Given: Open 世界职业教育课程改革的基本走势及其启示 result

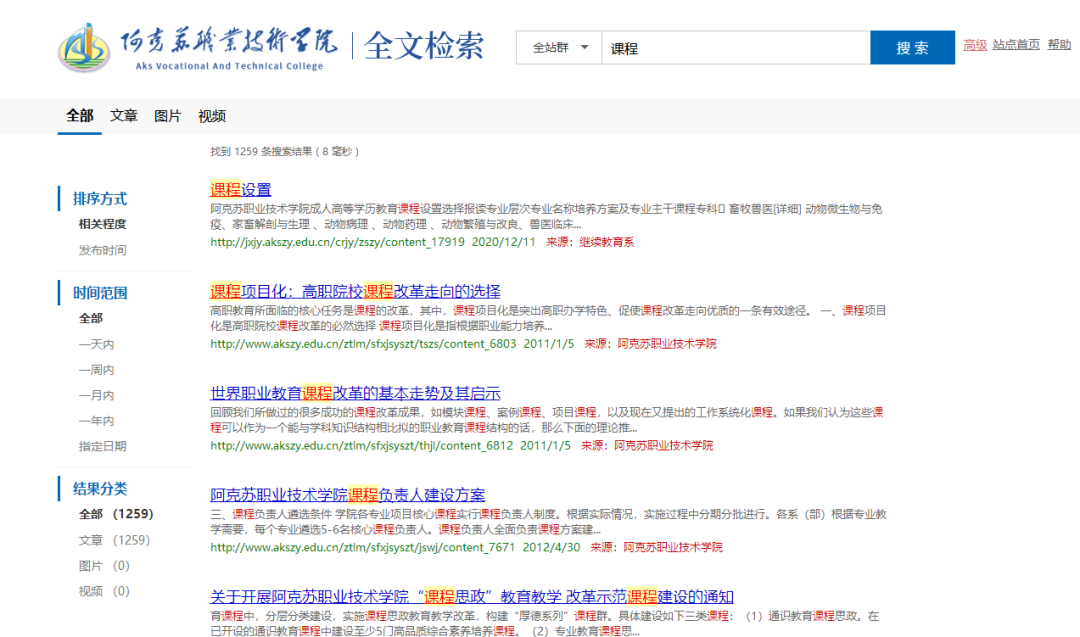Looking at the screenshot, I should [x=355, y=393].
